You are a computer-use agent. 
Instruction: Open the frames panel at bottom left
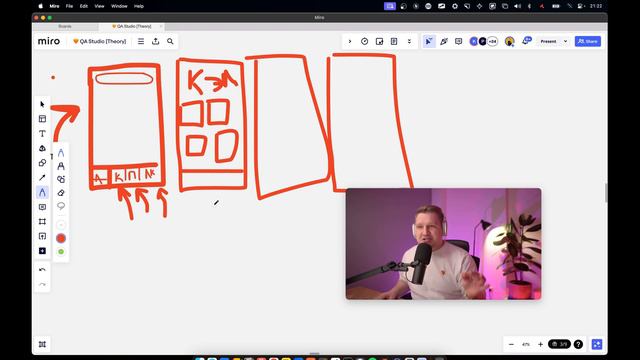click(x=42, y=344)
